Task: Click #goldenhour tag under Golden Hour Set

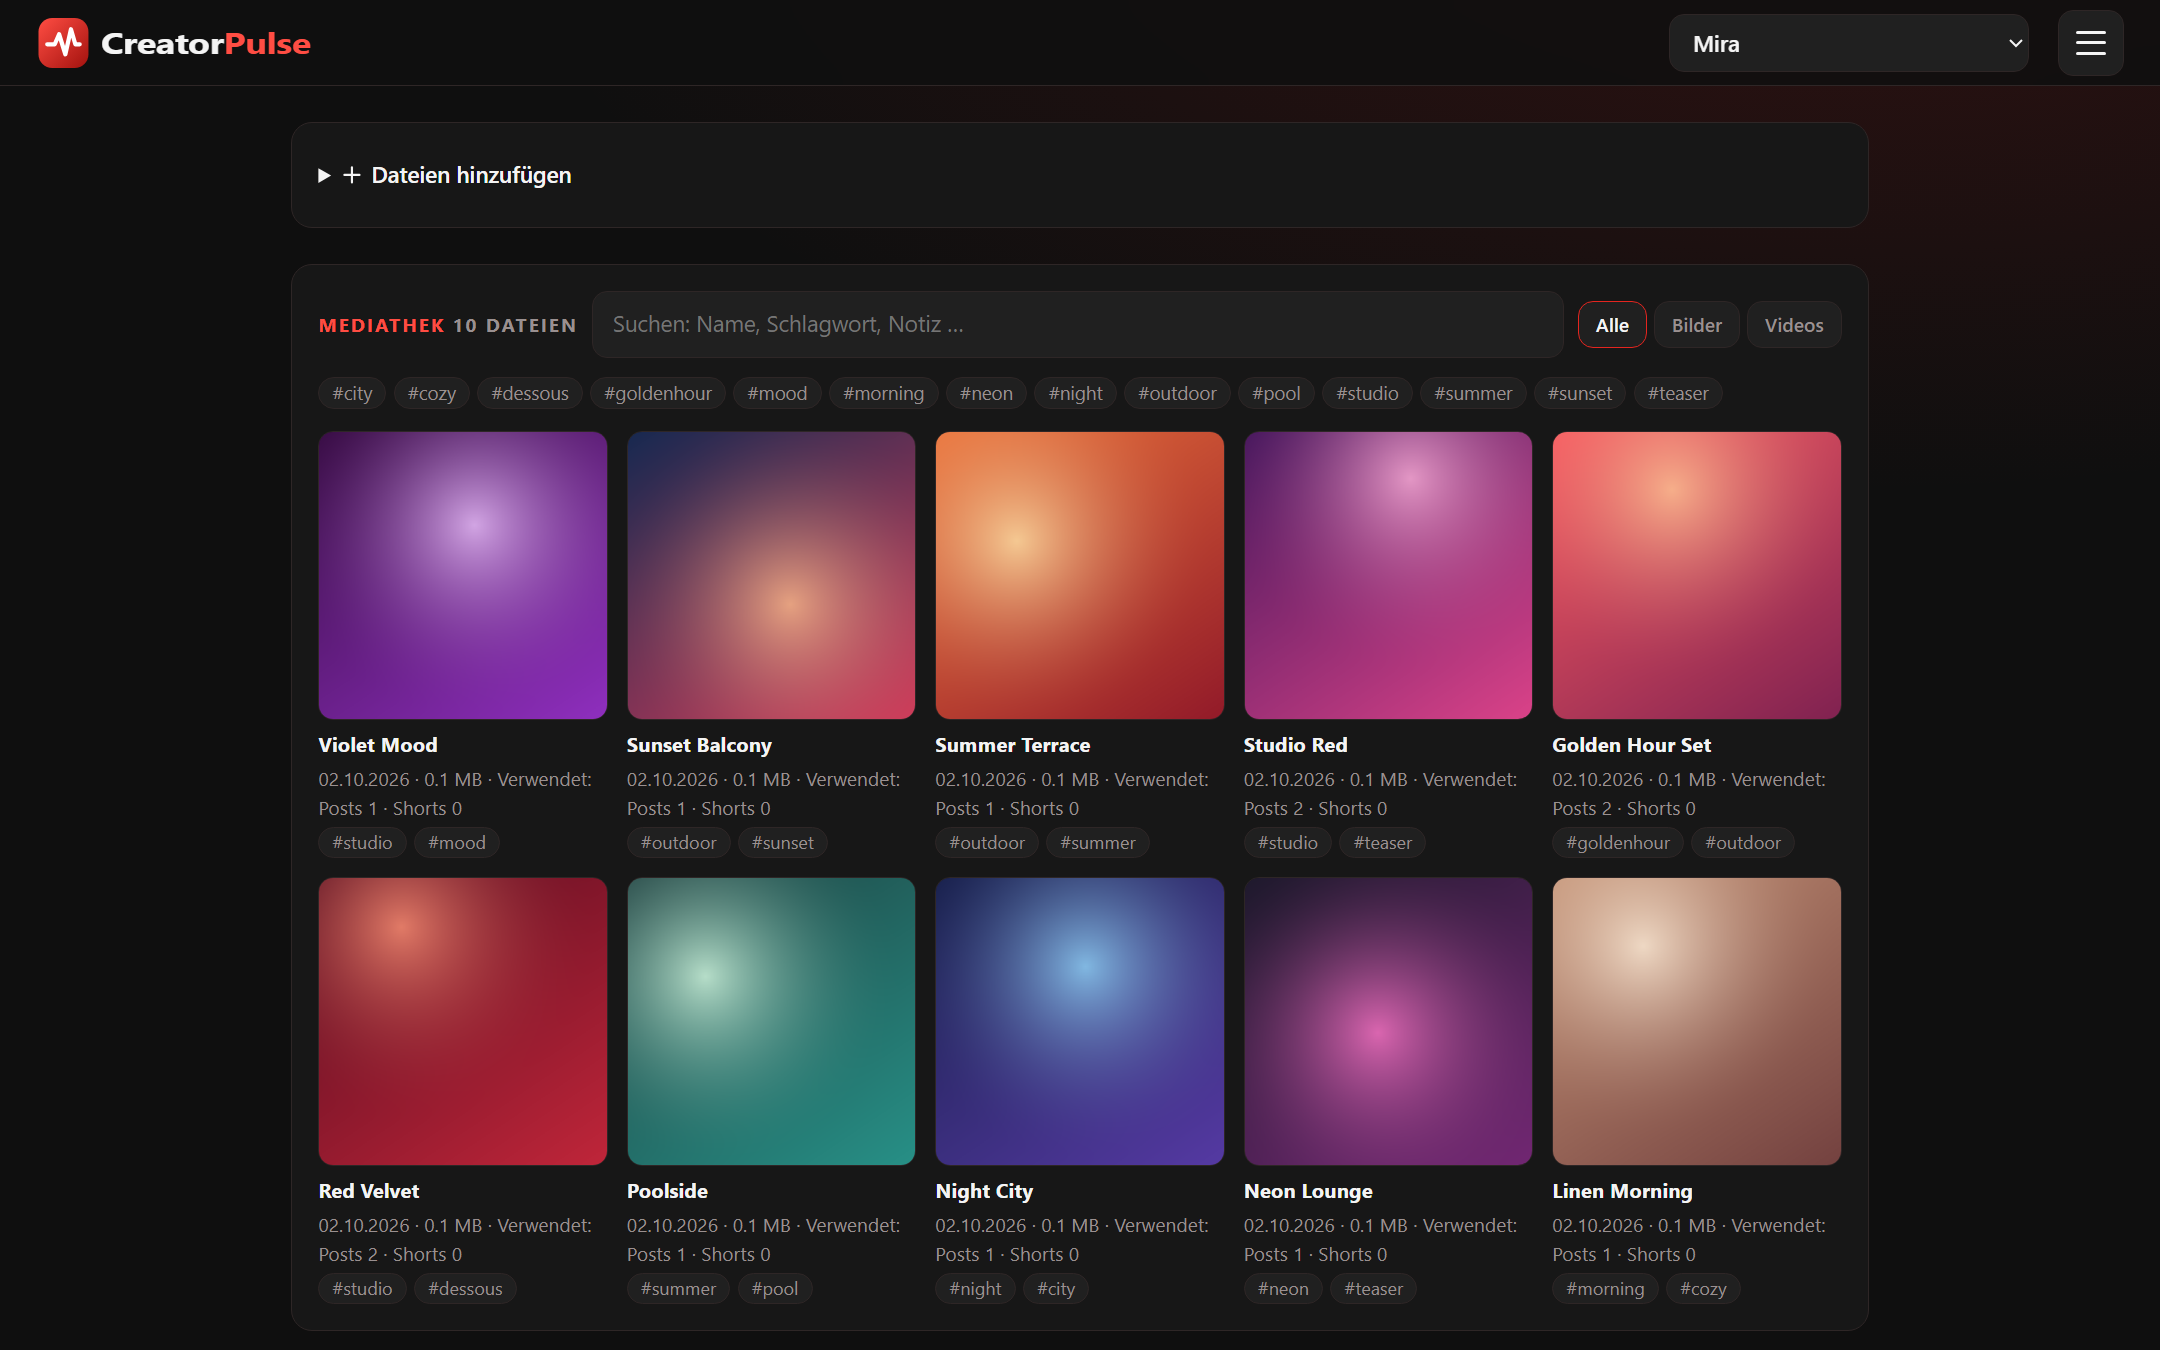Action: 1618,843
